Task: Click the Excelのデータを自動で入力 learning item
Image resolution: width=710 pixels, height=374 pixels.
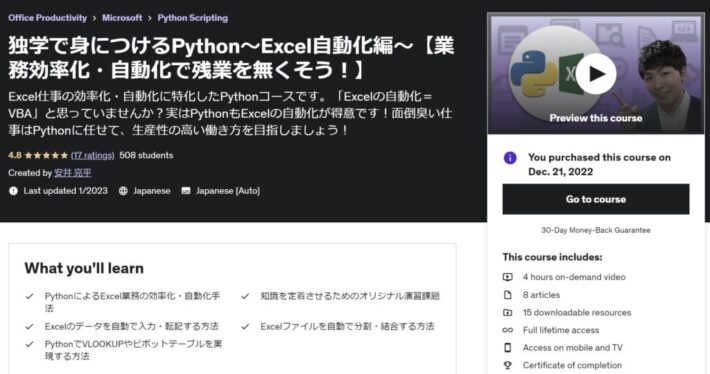Action: click(131, 326)
